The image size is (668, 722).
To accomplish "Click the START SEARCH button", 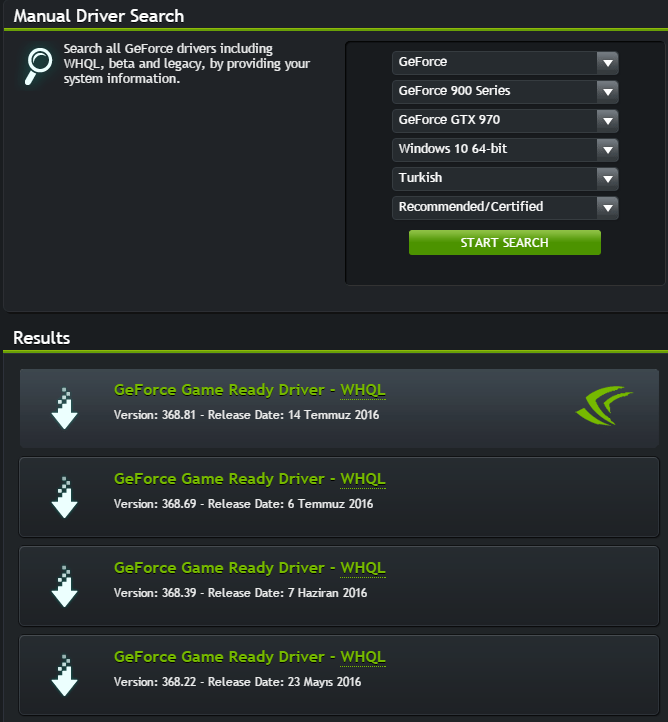I will (505, 243).
